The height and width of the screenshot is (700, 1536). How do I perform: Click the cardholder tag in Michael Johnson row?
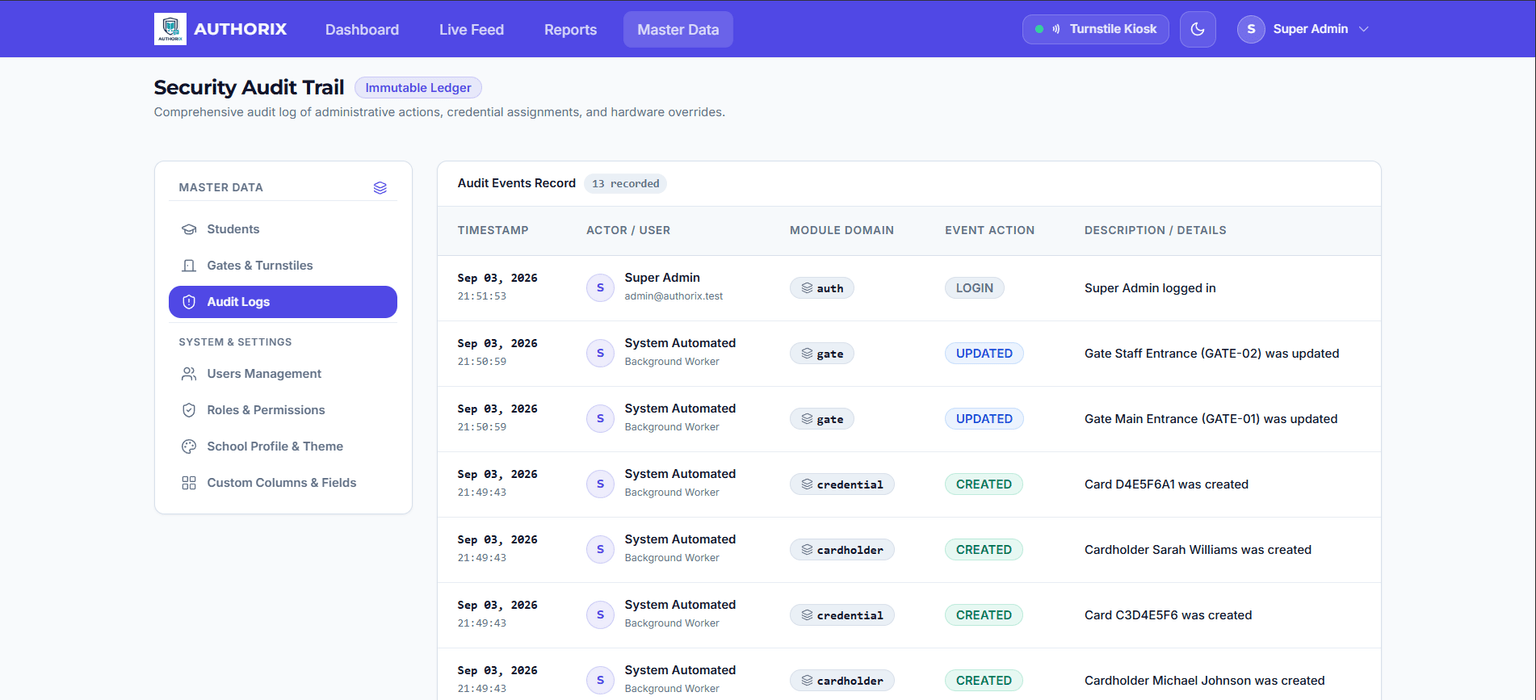[842, 680]
